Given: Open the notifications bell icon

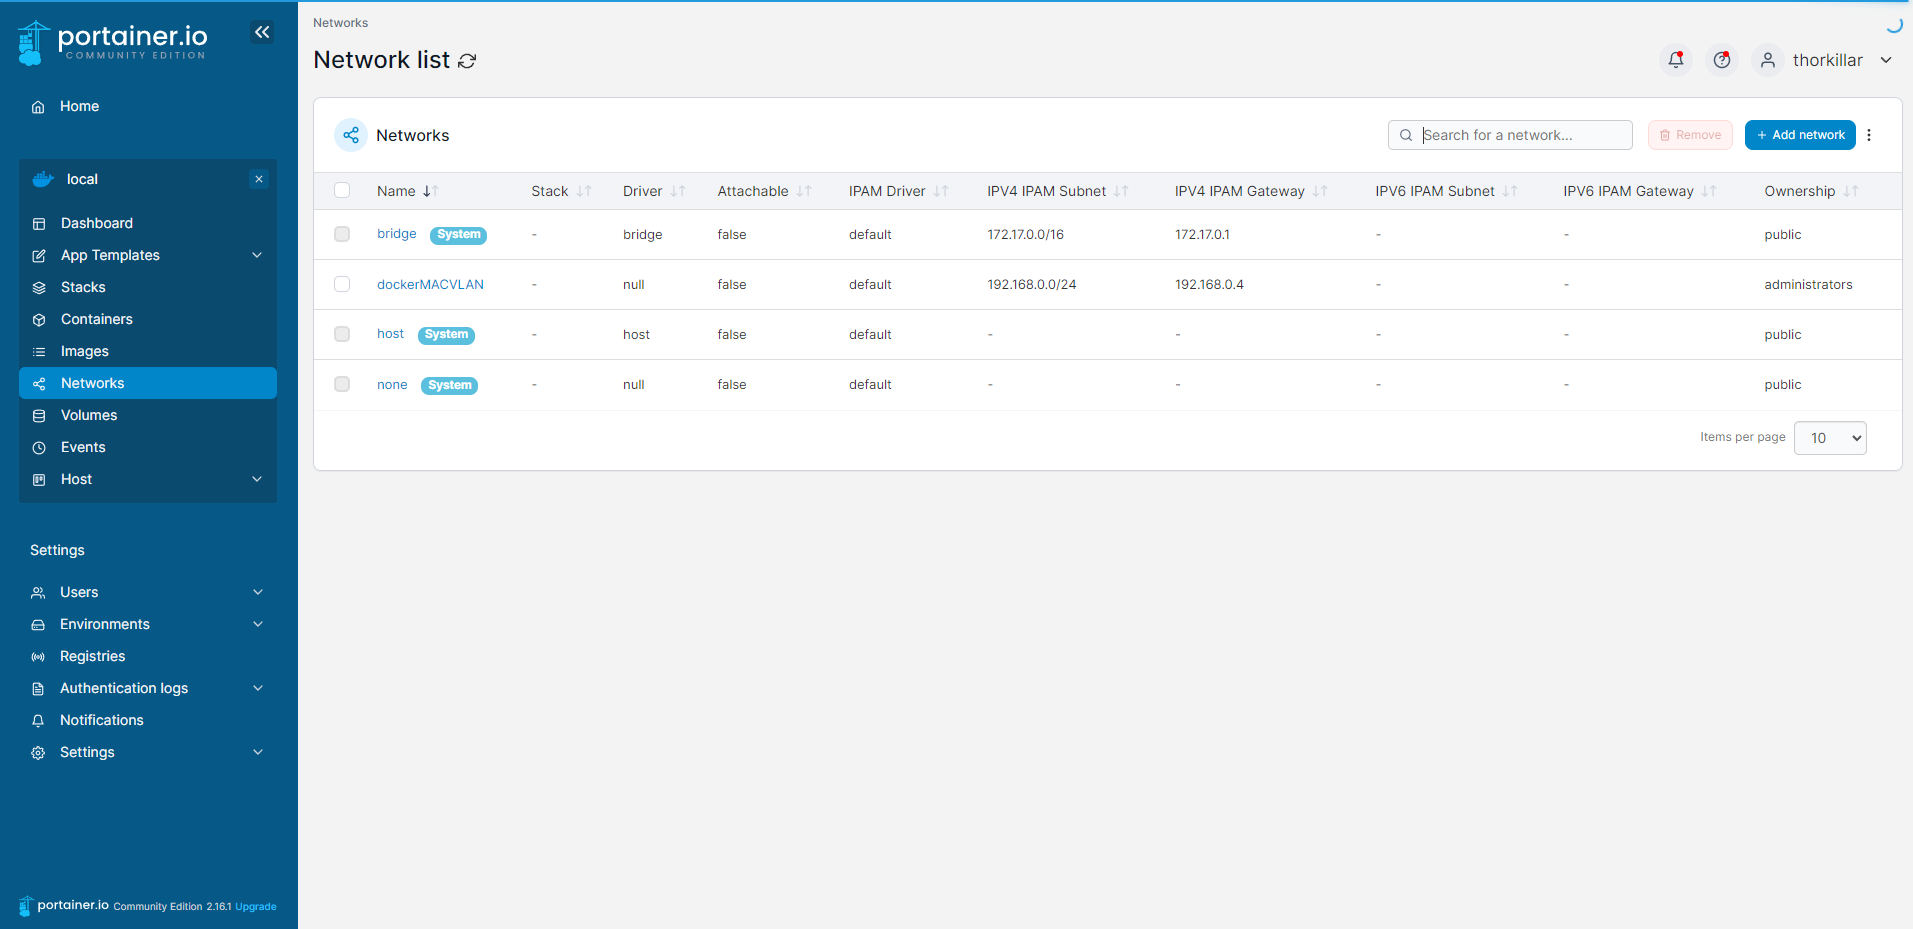Looking at the screenshot, I should click(1676, 60).
